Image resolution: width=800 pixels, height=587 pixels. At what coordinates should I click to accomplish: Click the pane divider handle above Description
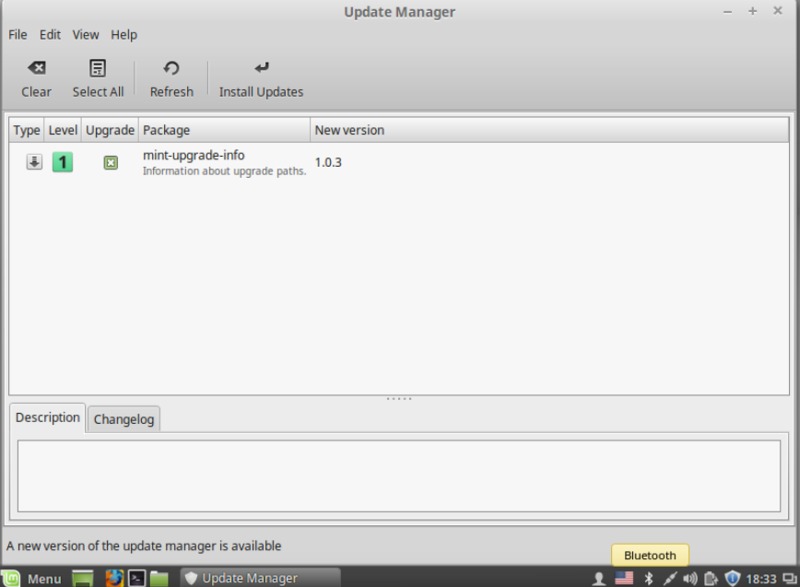399,398
